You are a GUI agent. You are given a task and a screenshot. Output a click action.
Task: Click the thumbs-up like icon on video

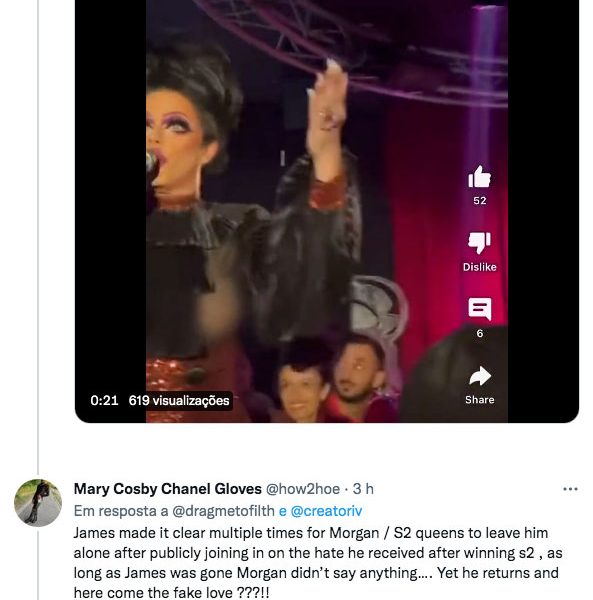(479, 177)
